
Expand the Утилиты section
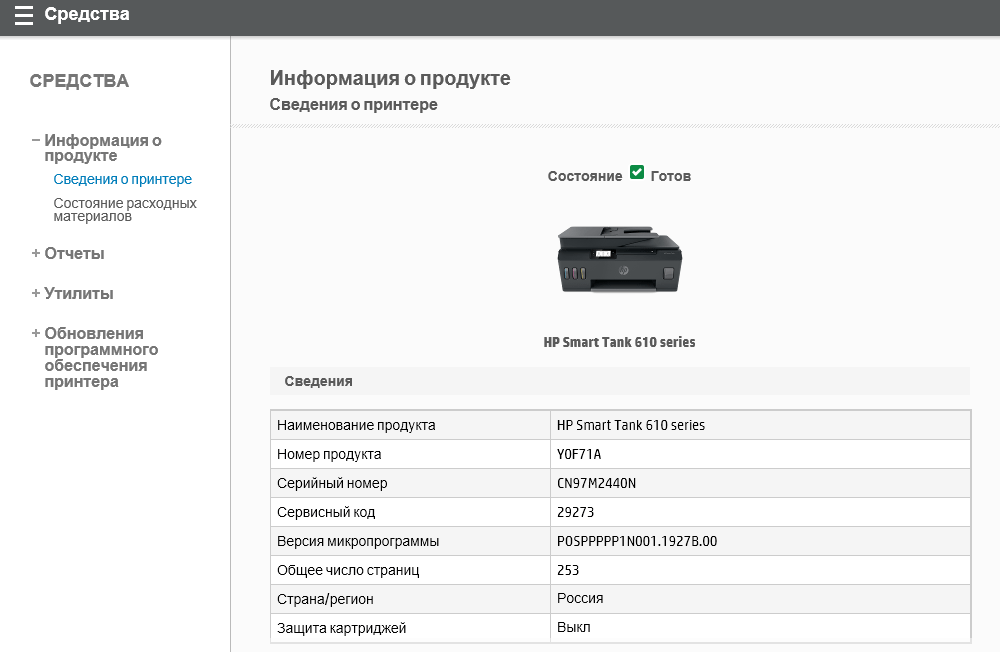(36, 294)
